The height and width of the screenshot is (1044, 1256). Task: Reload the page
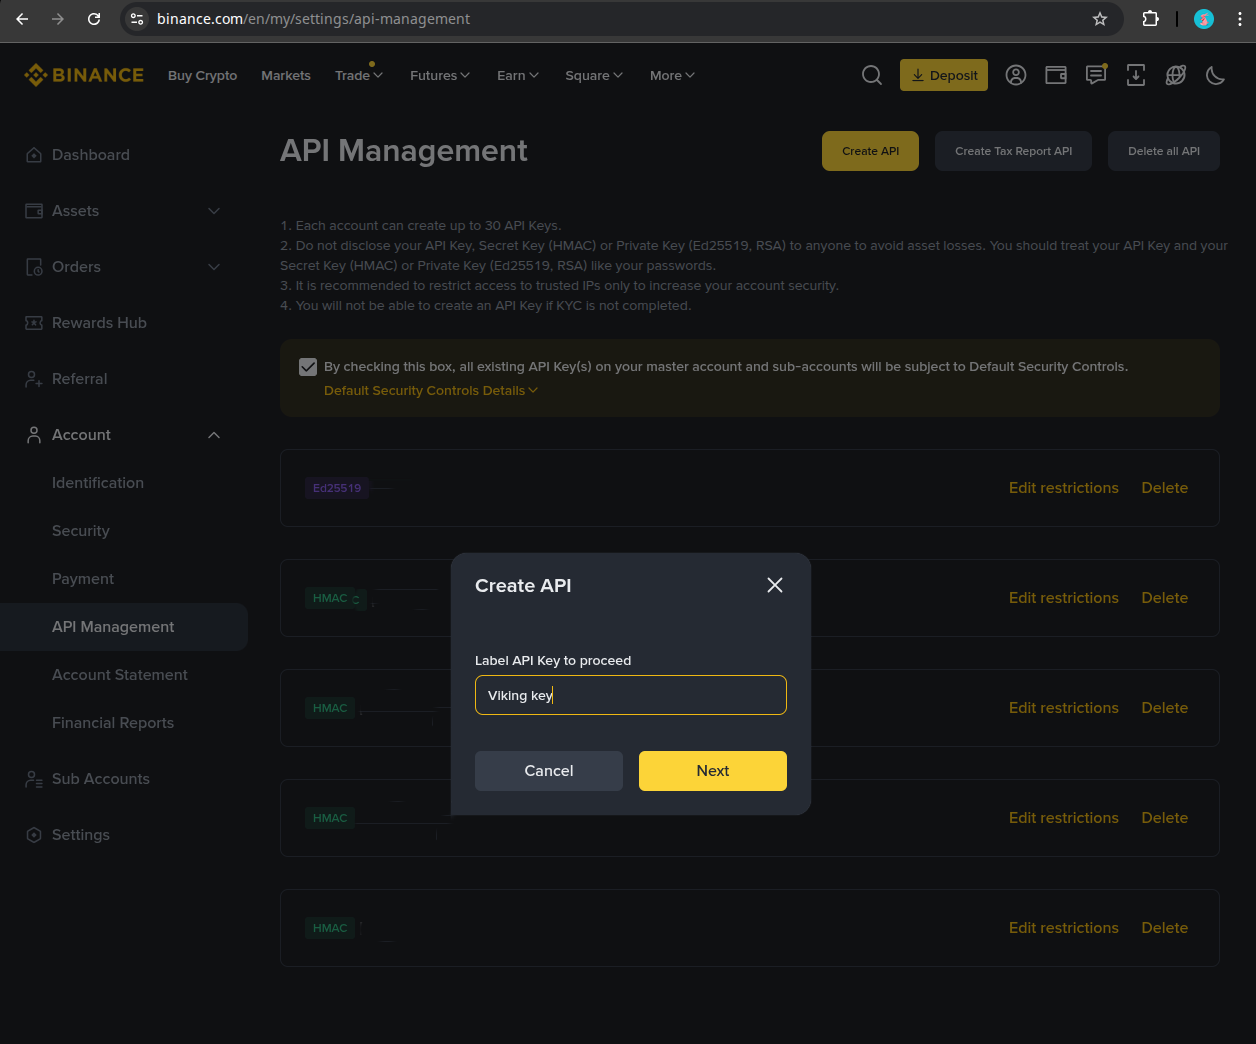pyautogui.click(x=94, y=19)
